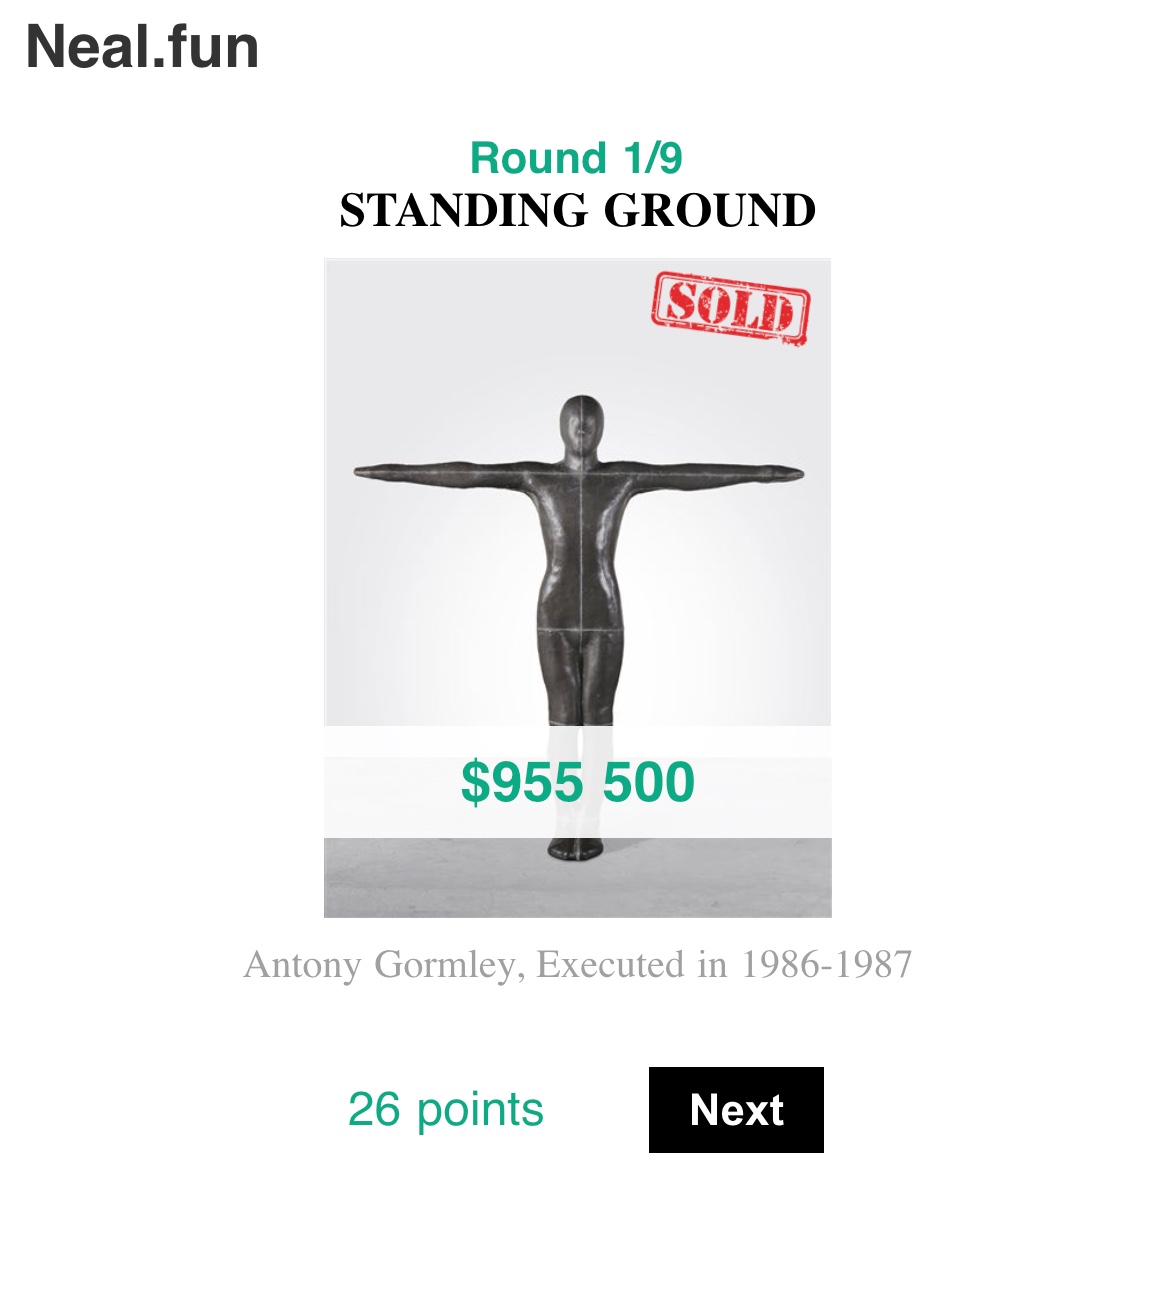Click the red SOLD stamp

[730, 307]
